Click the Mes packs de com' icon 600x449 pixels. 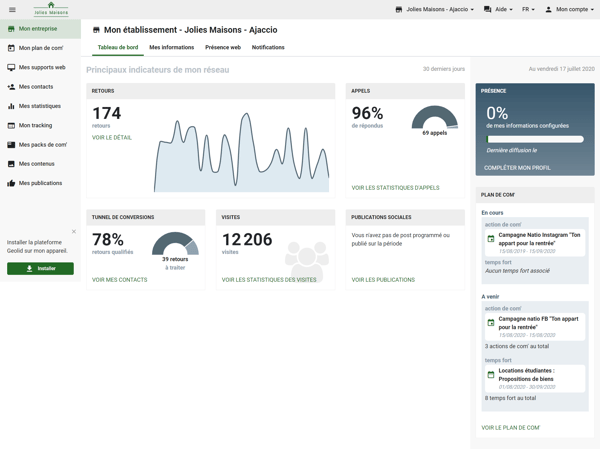click(11, 145)
